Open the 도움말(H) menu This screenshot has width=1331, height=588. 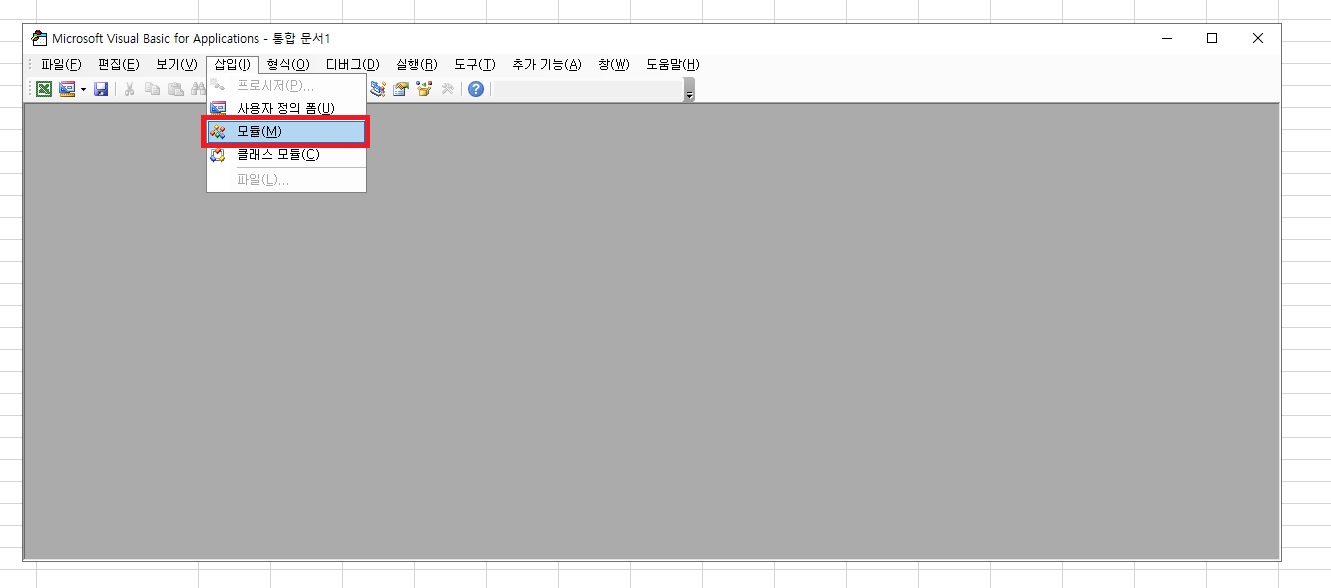point(673,64)
